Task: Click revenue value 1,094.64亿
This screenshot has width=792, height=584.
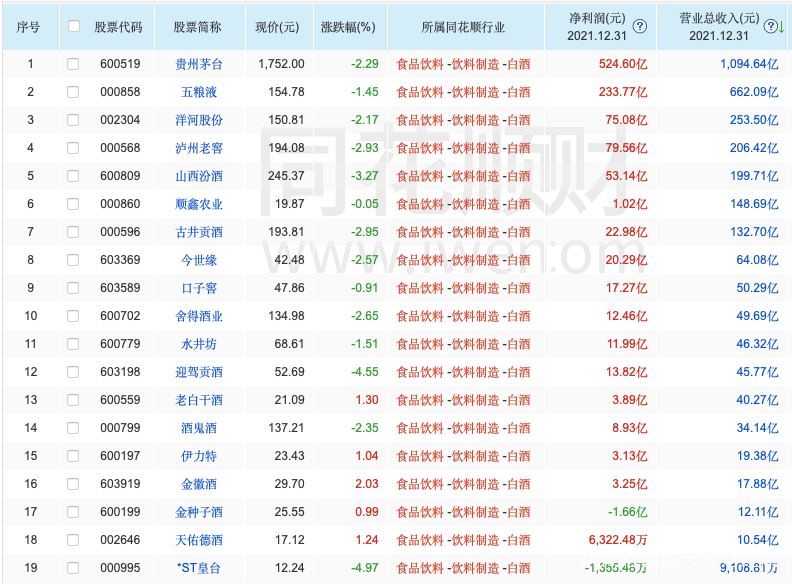Action: point(749,64)
